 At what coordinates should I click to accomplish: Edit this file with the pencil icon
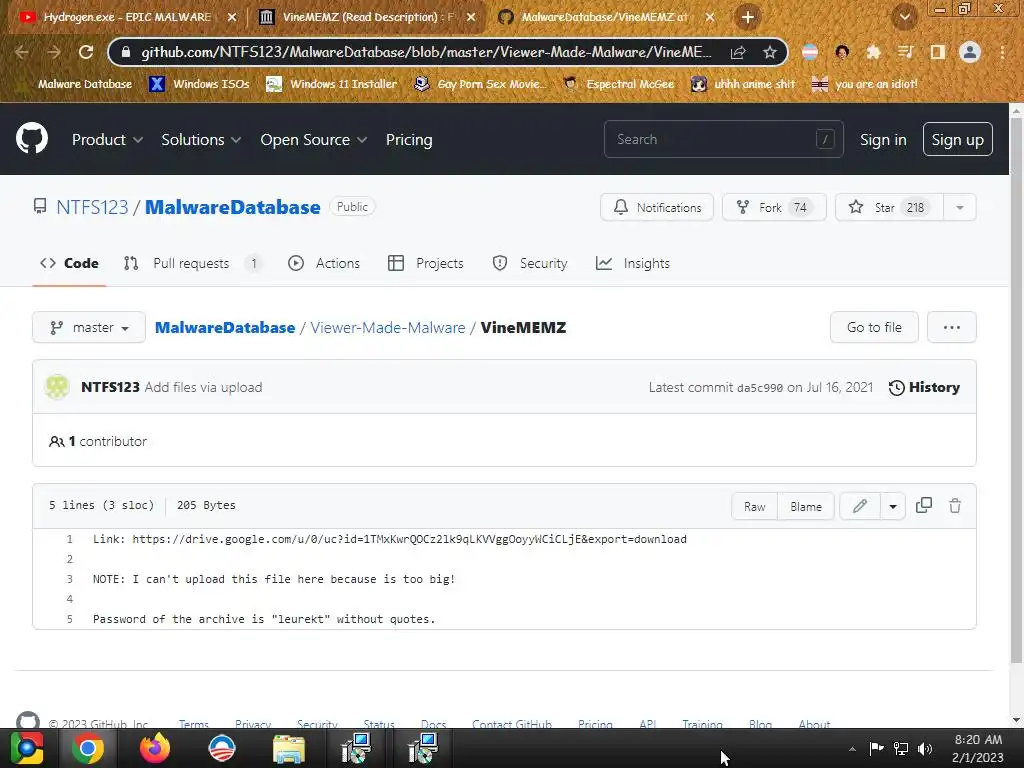[860, 506]
